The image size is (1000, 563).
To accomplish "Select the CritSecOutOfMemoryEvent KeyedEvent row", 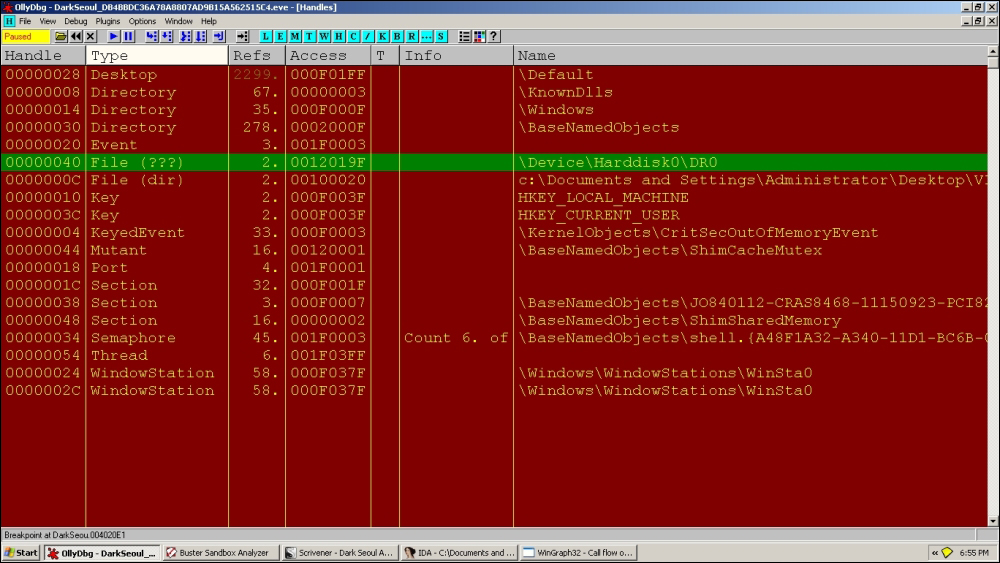I will (x=494, y=233).
